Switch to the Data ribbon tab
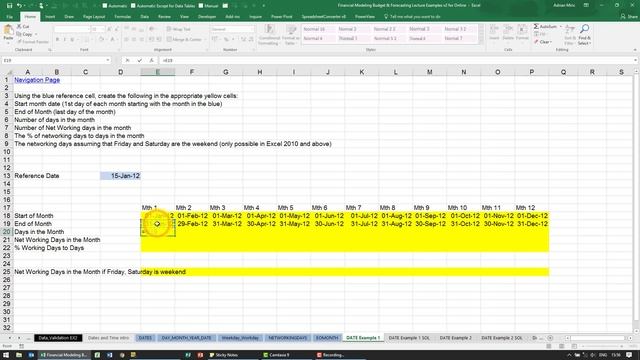The image size is (640, 360). [x=144, y=17]
